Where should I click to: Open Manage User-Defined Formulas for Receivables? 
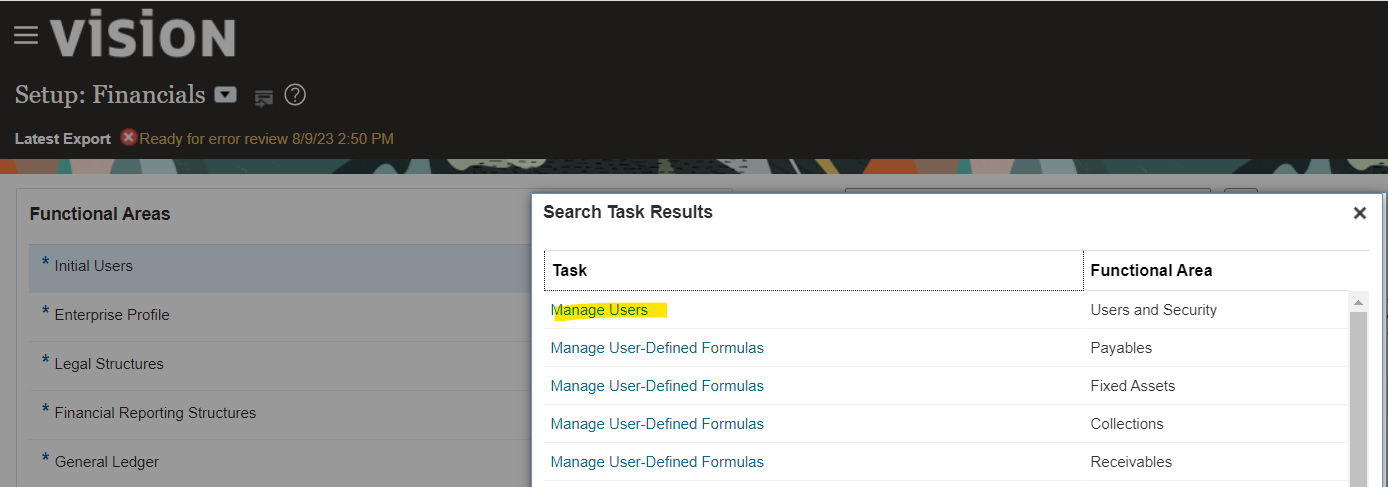(x=657, y=462)
